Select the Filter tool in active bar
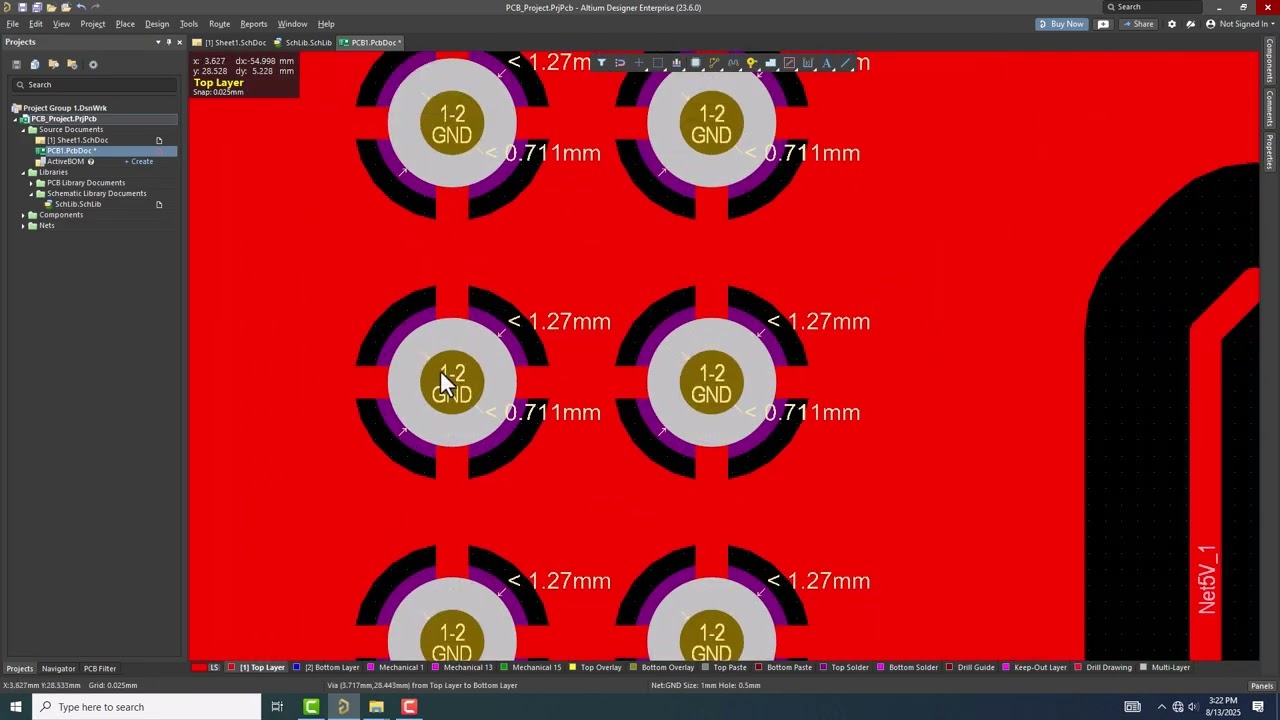Viewport: 1280px width, 720px height. [602, 63]
